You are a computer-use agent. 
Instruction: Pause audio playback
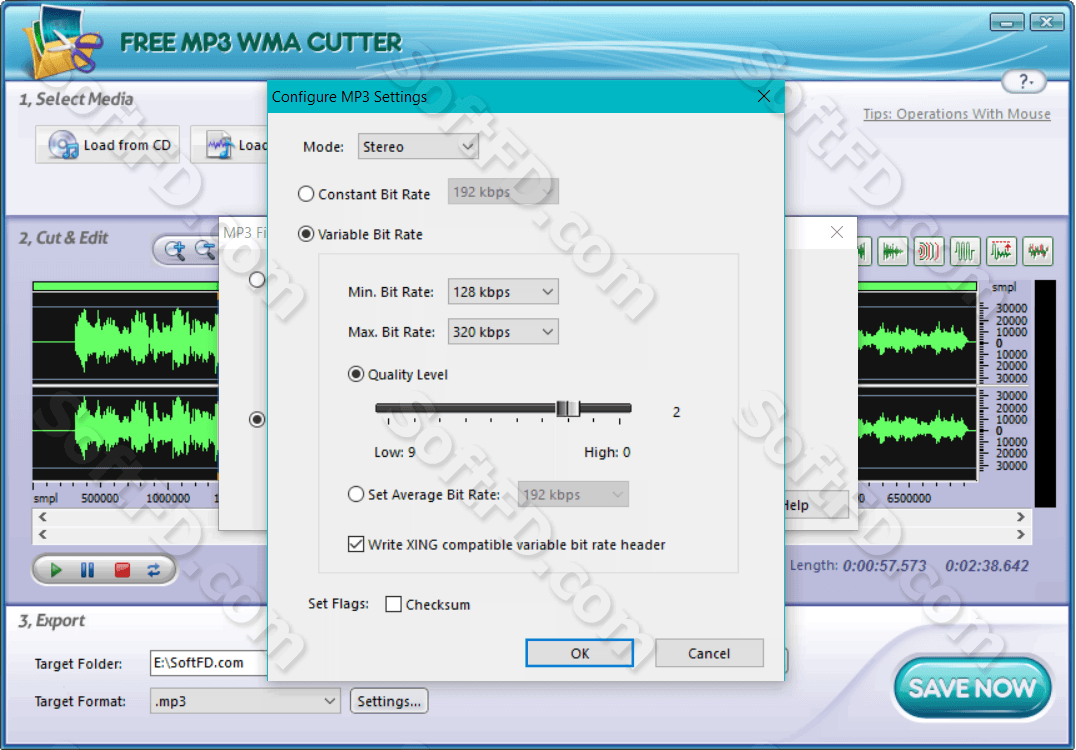point(88,570)
